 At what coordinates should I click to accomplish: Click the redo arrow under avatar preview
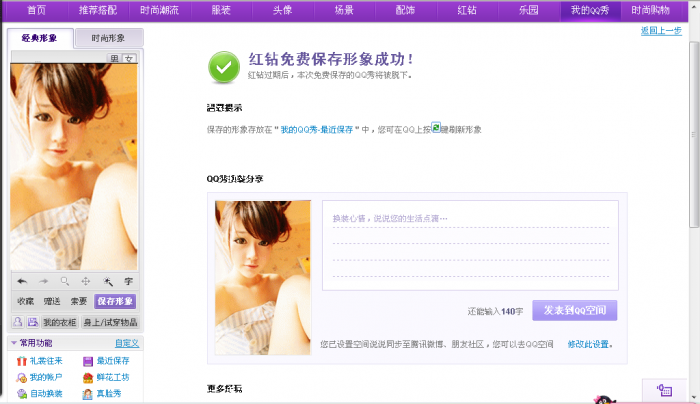[43, 281]
